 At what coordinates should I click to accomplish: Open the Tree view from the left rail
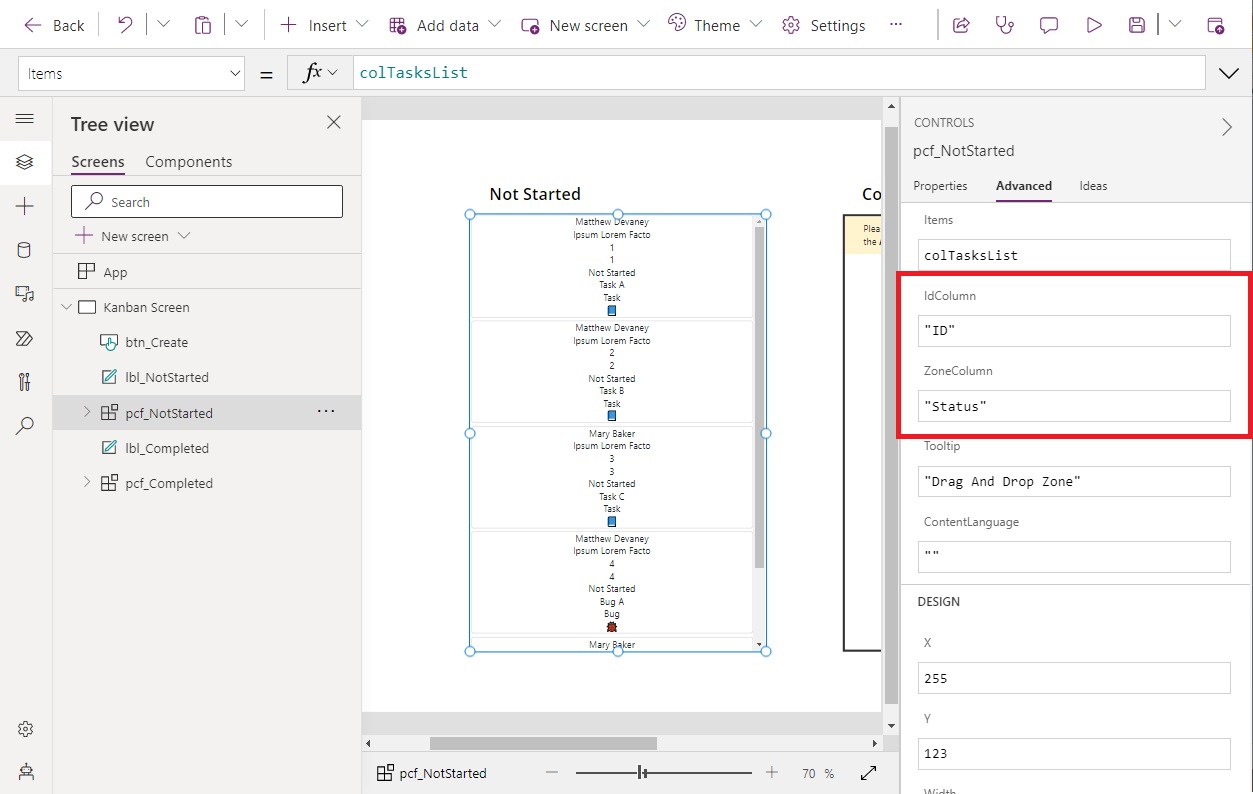coord(25,161)
